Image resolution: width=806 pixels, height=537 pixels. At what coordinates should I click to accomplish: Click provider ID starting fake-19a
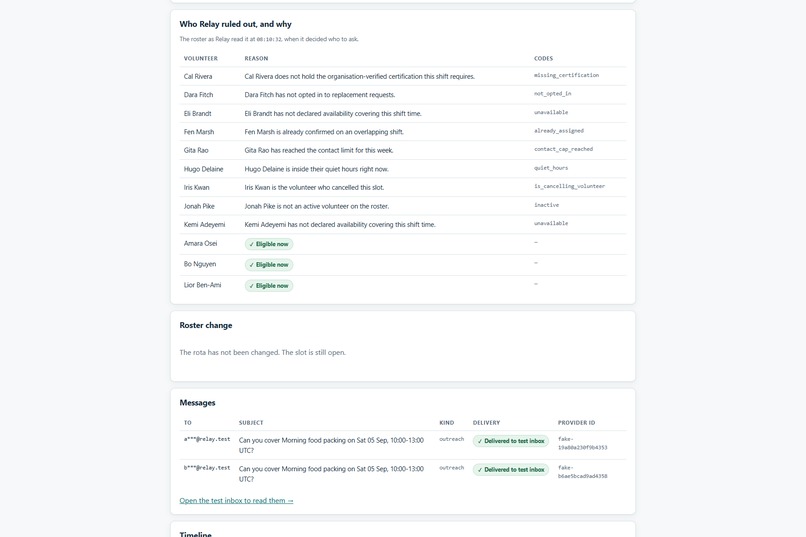[x=582, y=443]
